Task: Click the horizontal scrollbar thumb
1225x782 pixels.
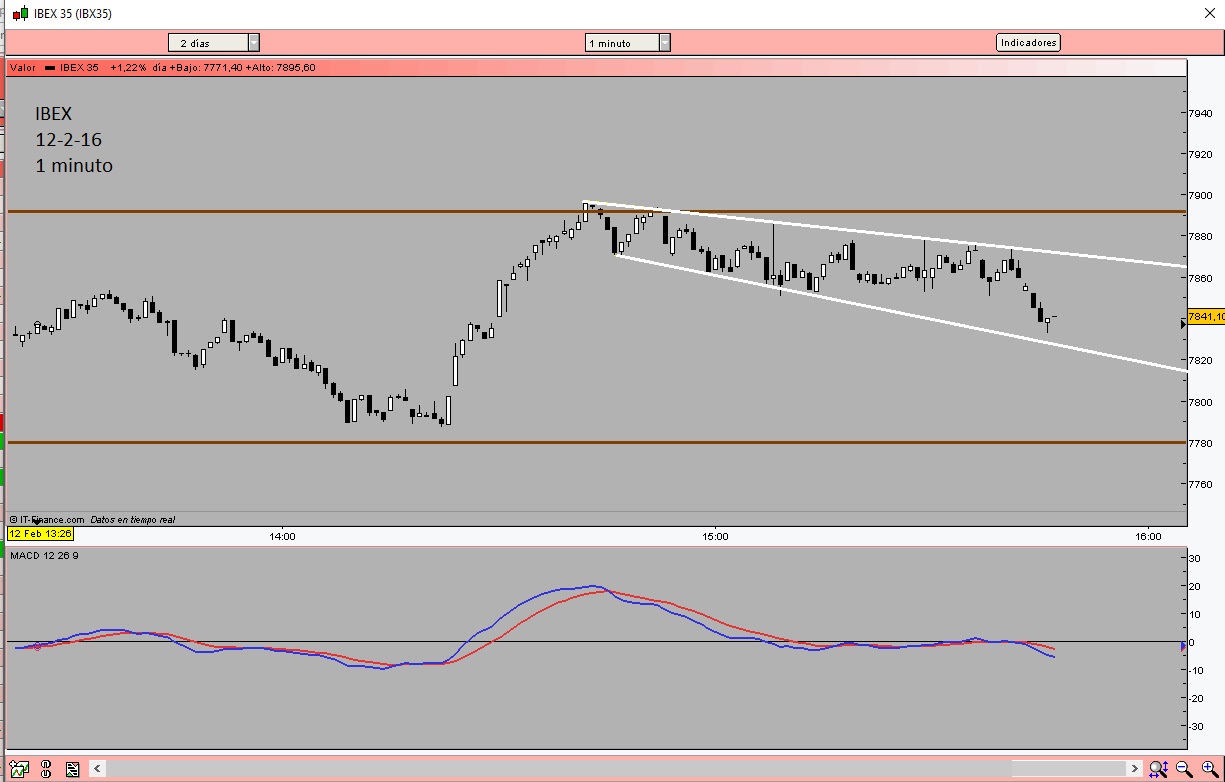Action: [1067, 769]
